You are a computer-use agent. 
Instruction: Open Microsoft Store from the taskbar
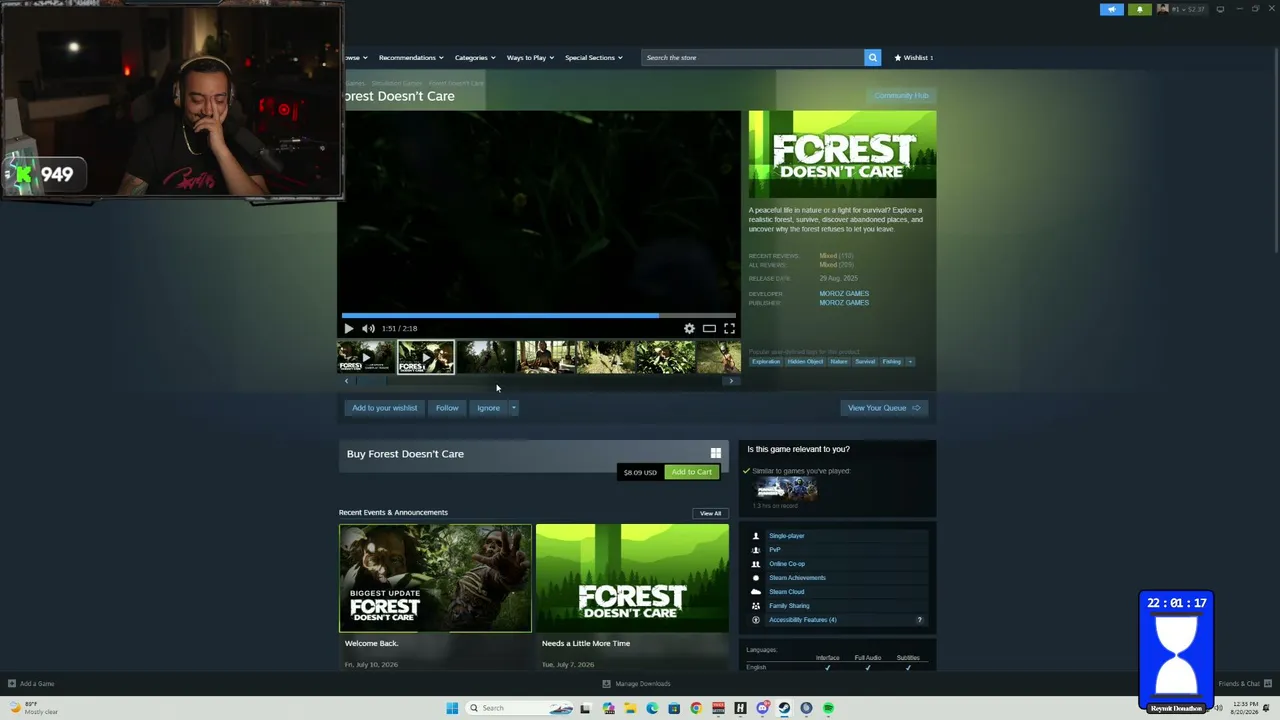(x=674, y=708)
